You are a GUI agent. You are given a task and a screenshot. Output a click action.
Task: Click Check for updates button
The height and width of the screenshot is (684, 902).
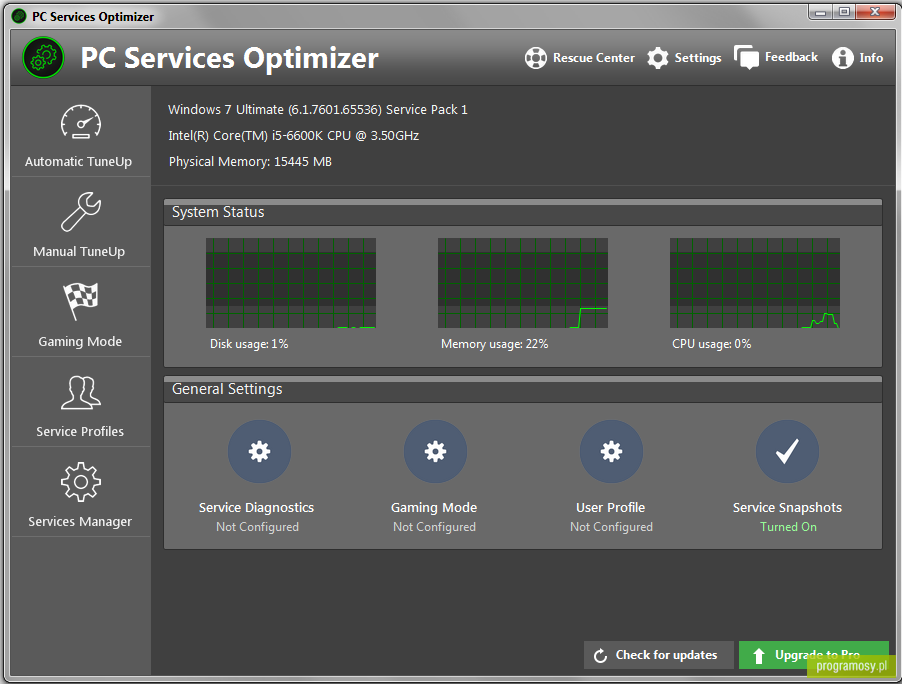[659, 655]
